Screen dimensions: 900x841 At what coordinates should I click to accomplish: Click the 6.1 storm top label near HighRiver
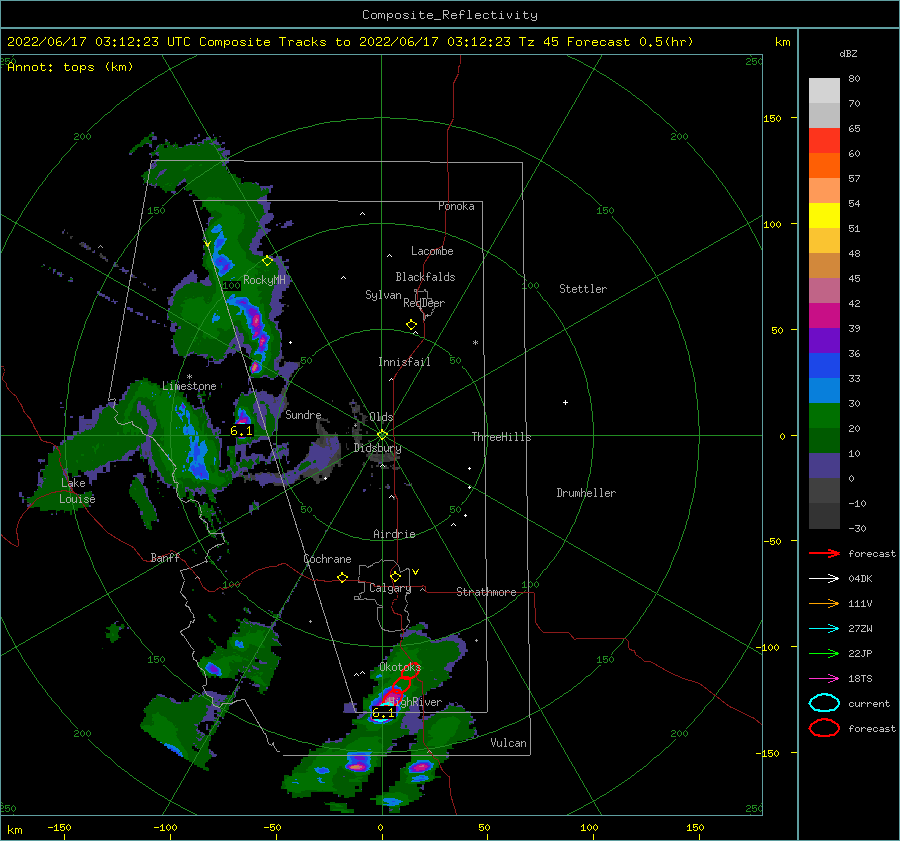(383, 713)
